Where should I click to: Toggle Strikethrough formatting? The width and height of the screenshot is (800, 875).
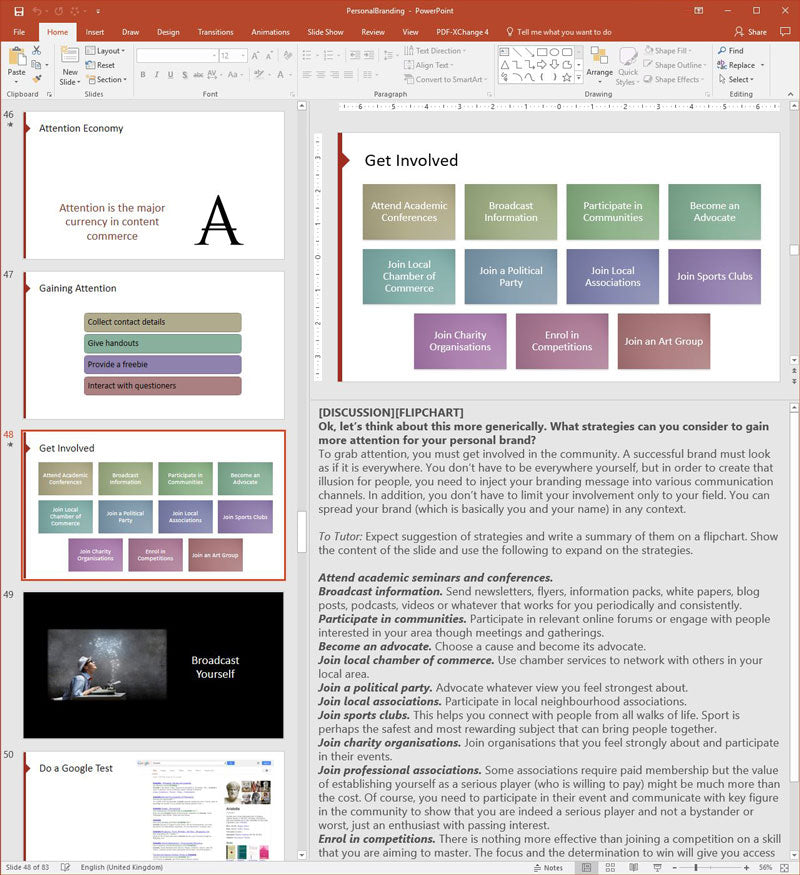click(198, 75)
